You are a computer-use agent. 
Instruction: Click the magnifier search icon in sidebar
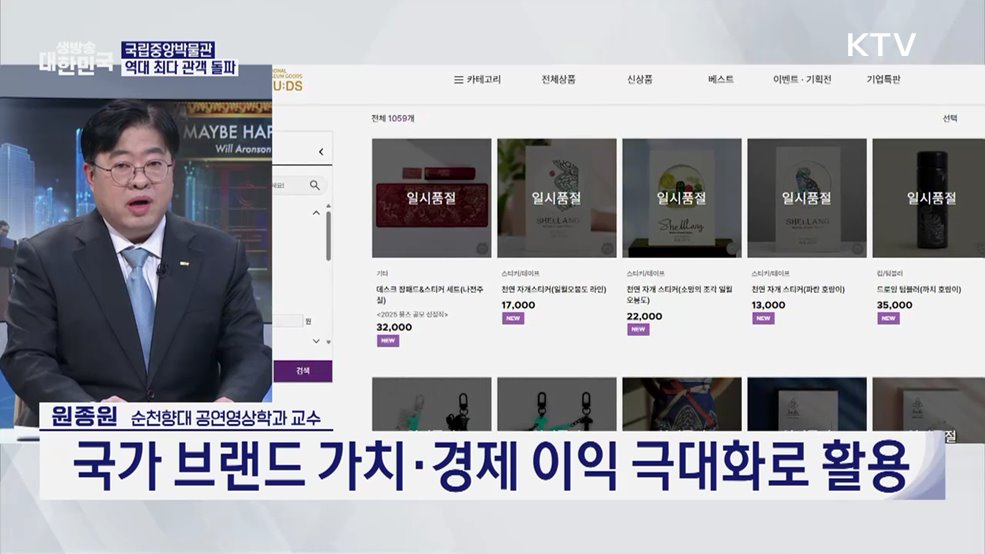click(x=315, y=185)
